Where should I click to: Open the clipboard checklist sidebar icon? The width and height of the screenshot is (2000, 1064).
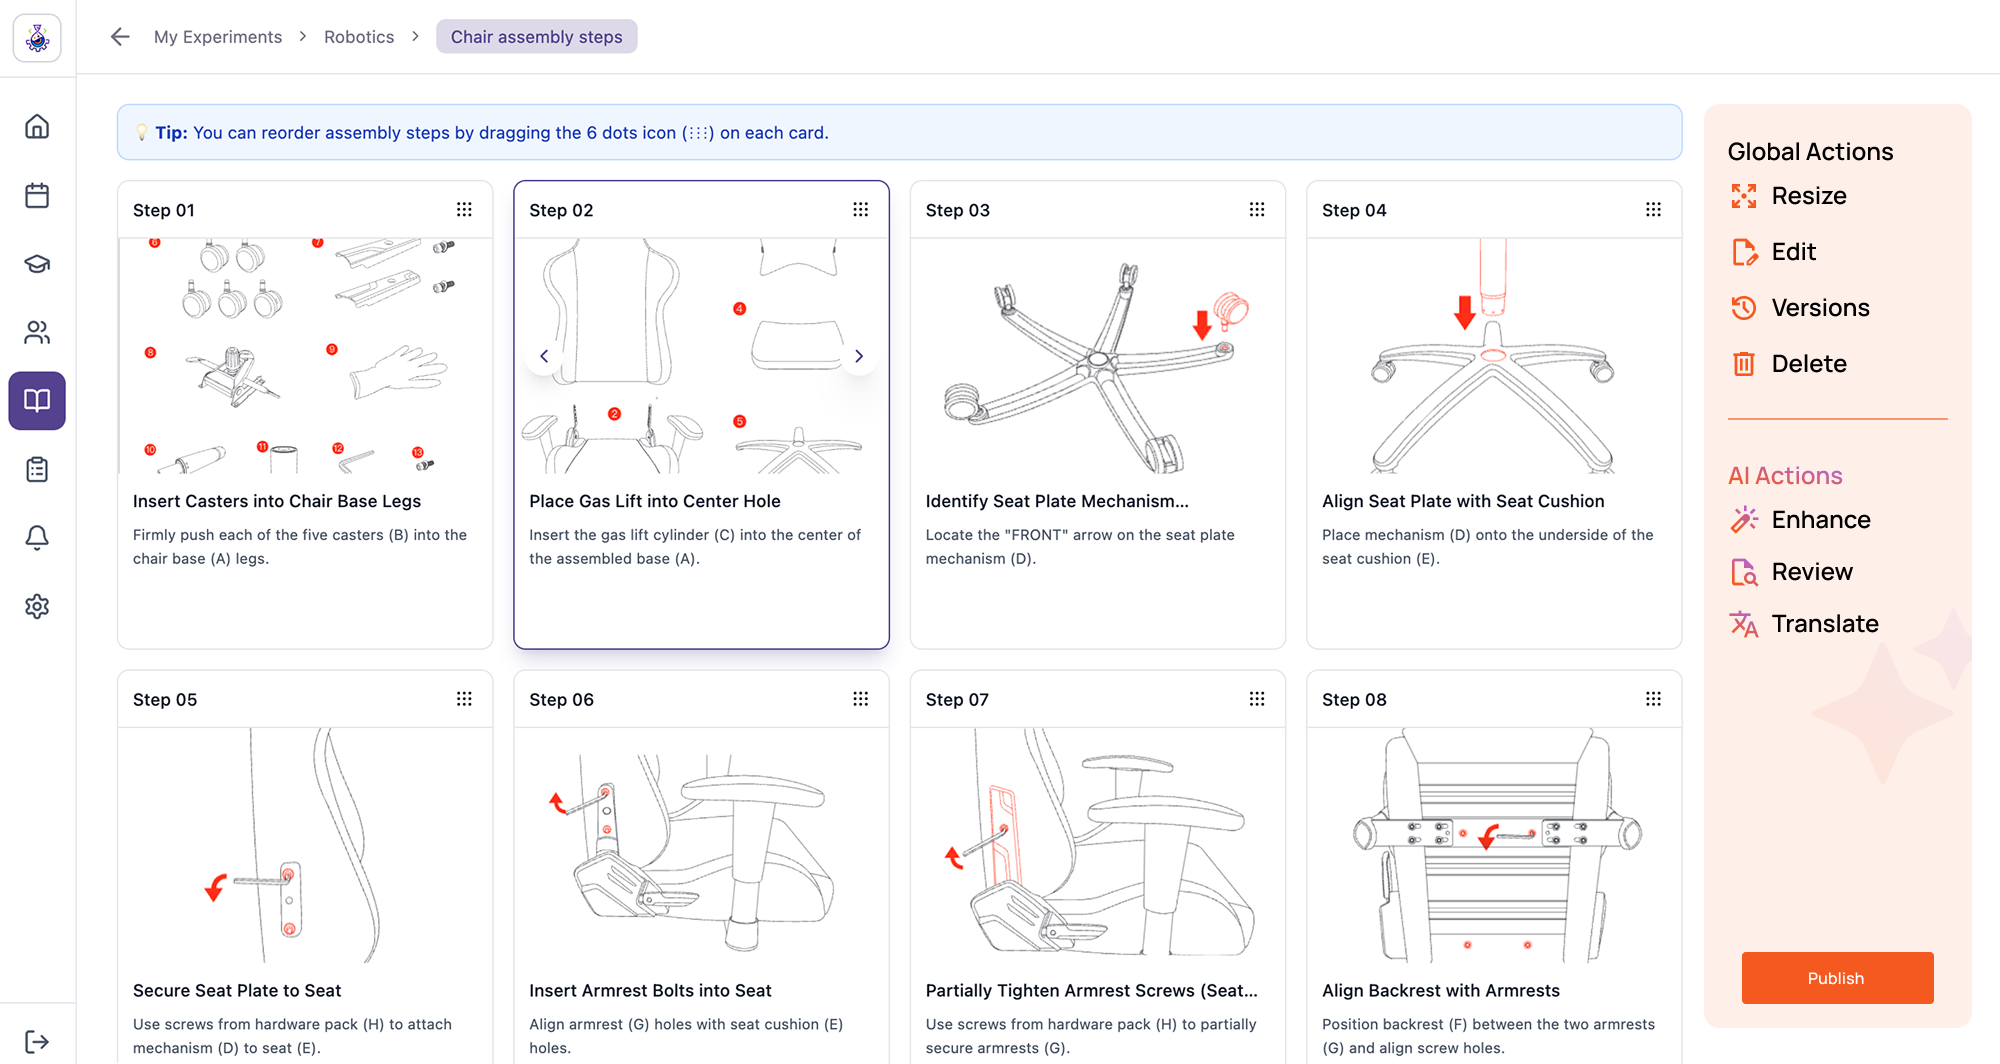click(x=37, y=469)
